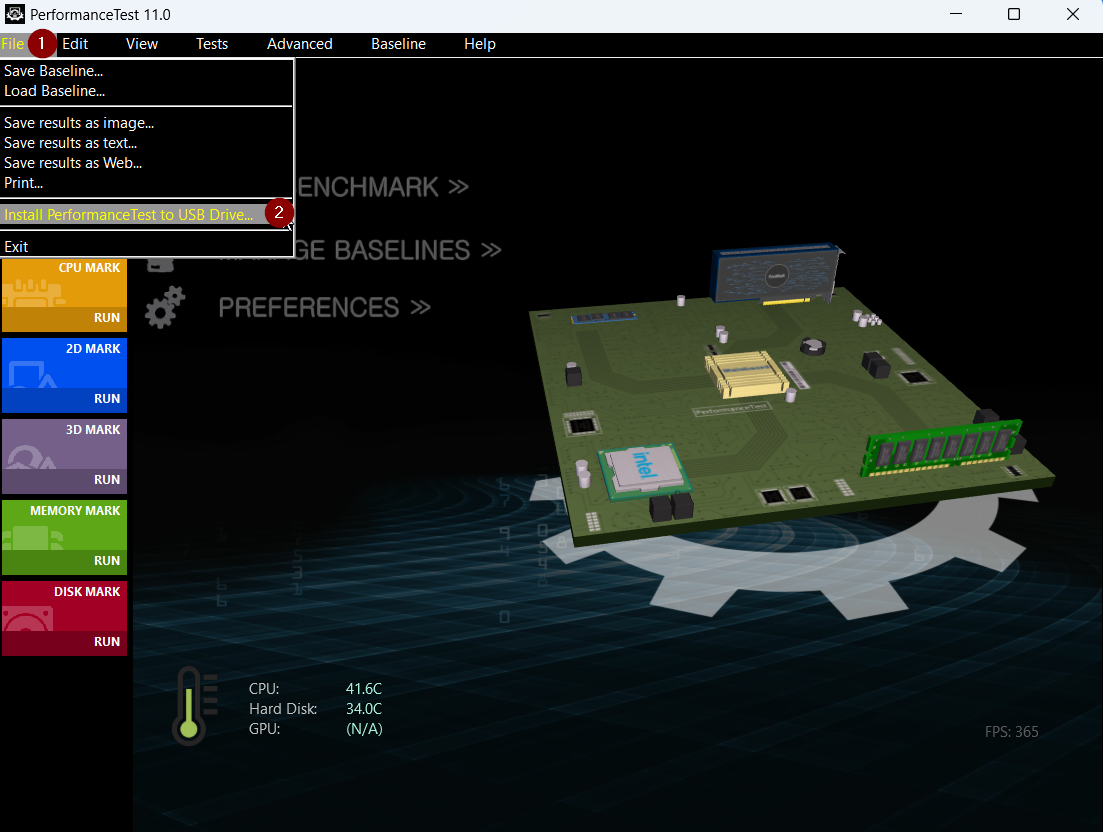This screenshot has width=1103, height=832.
Task: Run the Disk Mark test
Action: point(107,641)
